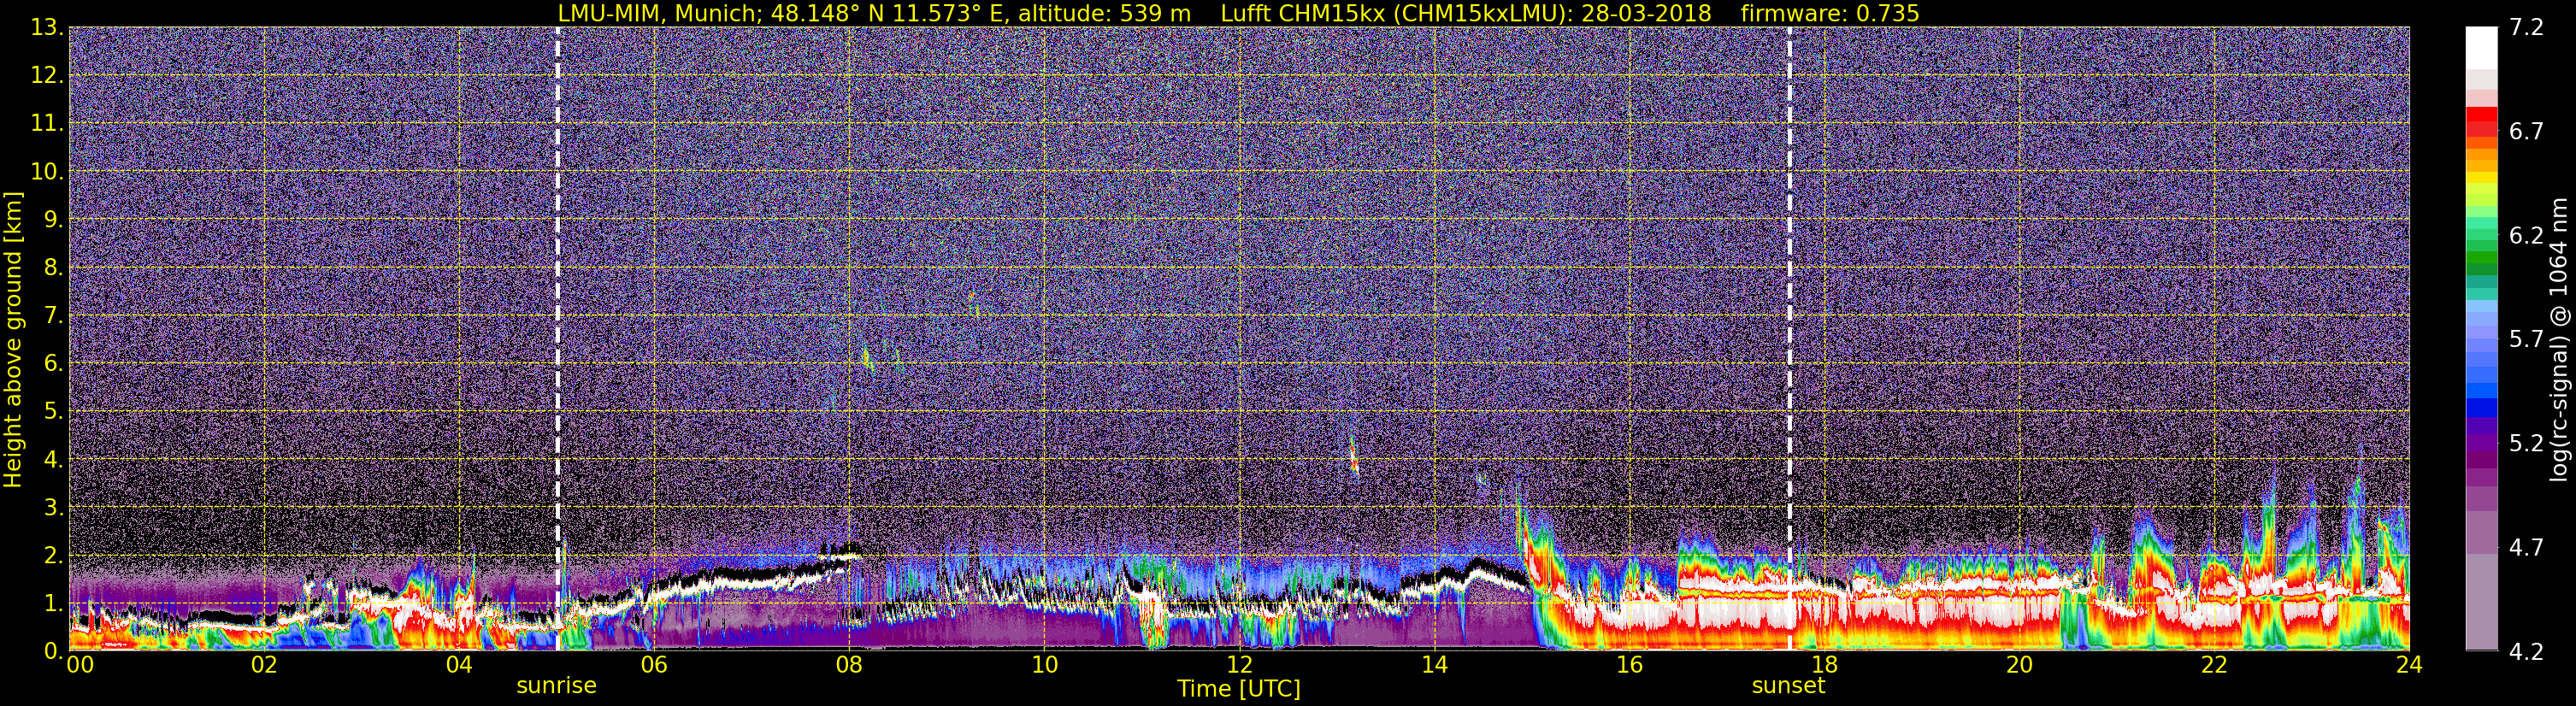Click the time axis tick '10'
The height and width of the screenshot is (706, 2576).
[x=1044, y=665]
